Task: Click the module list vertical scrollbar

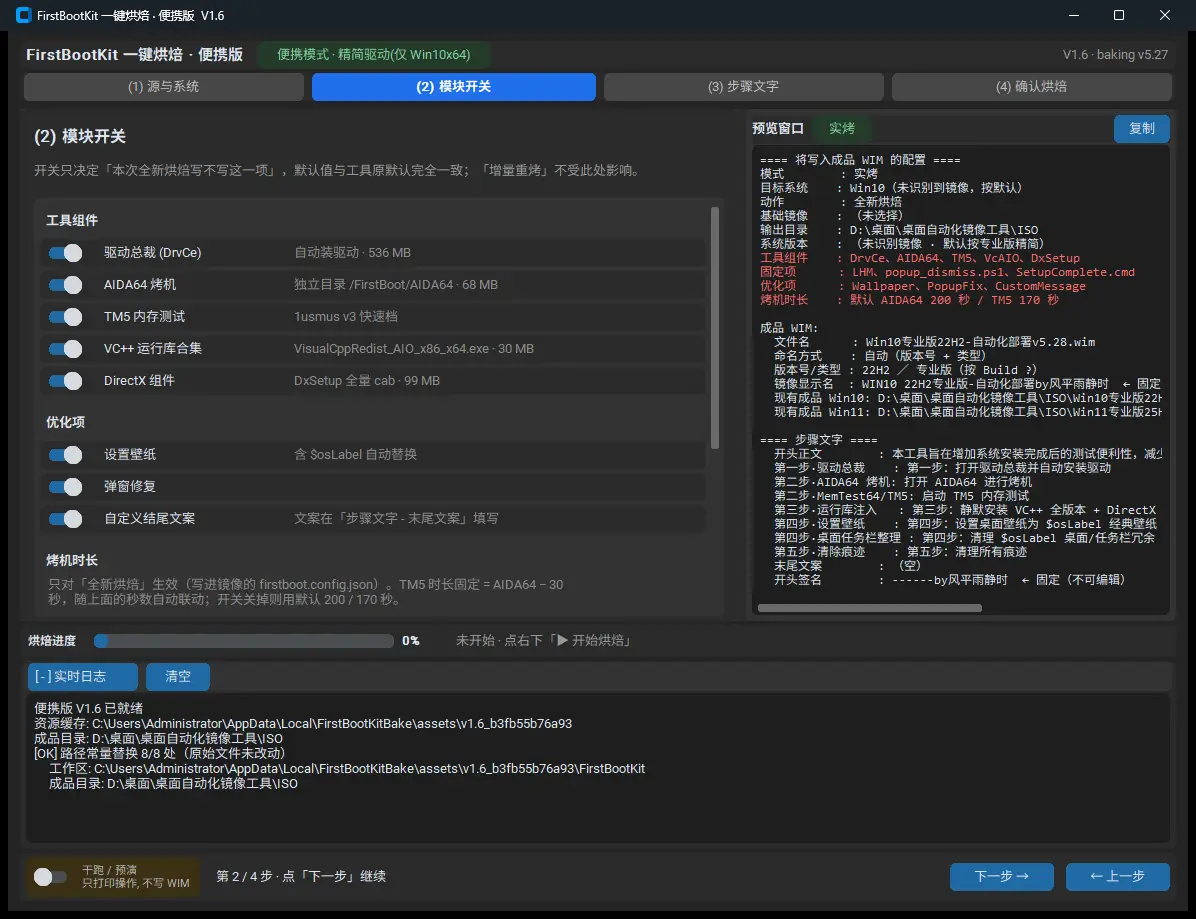Action: pos(715,328)
